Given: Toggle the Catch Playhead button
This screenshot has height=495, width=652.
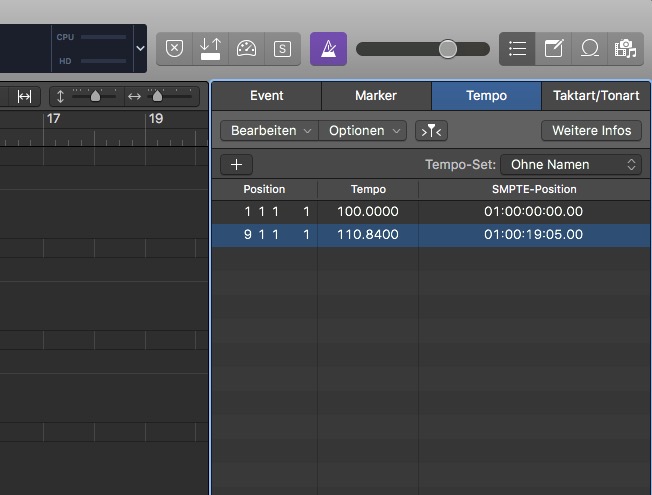Looking at the screenshot, I should pyautogui.click(x=431, y=131).
